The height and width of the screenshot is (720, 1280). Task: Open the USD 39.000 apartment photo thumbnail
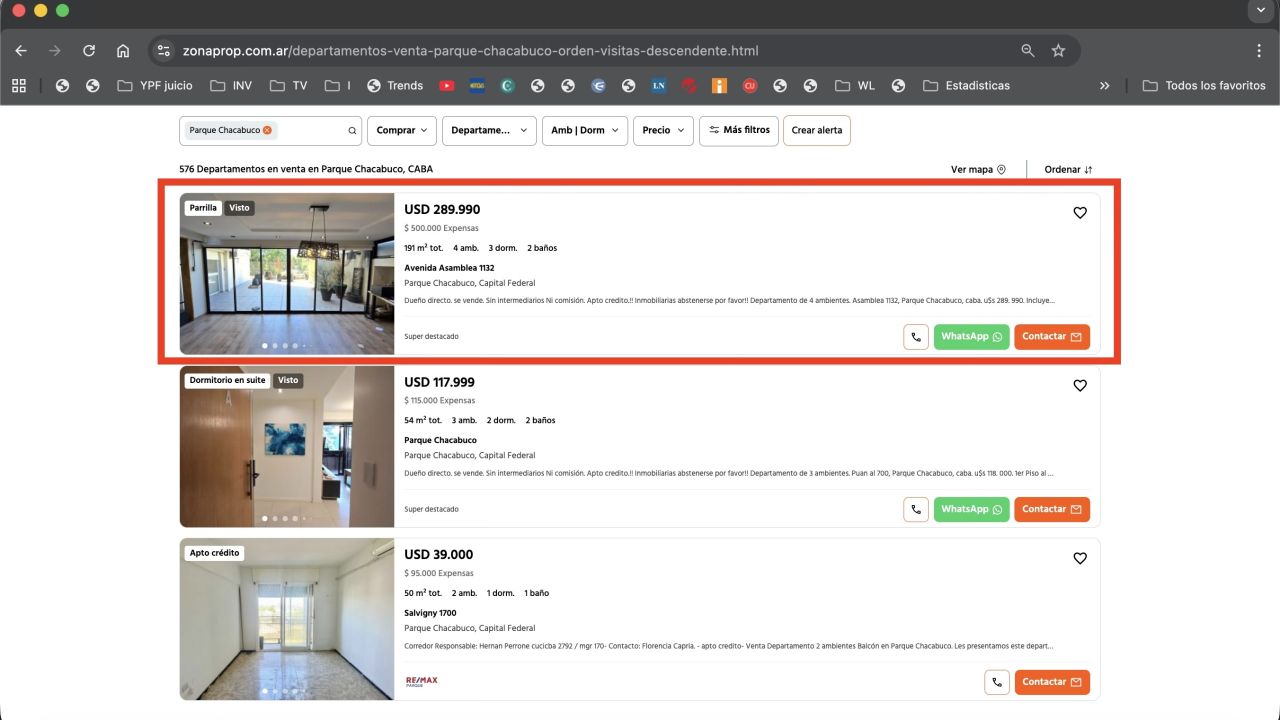pos(287,618)
